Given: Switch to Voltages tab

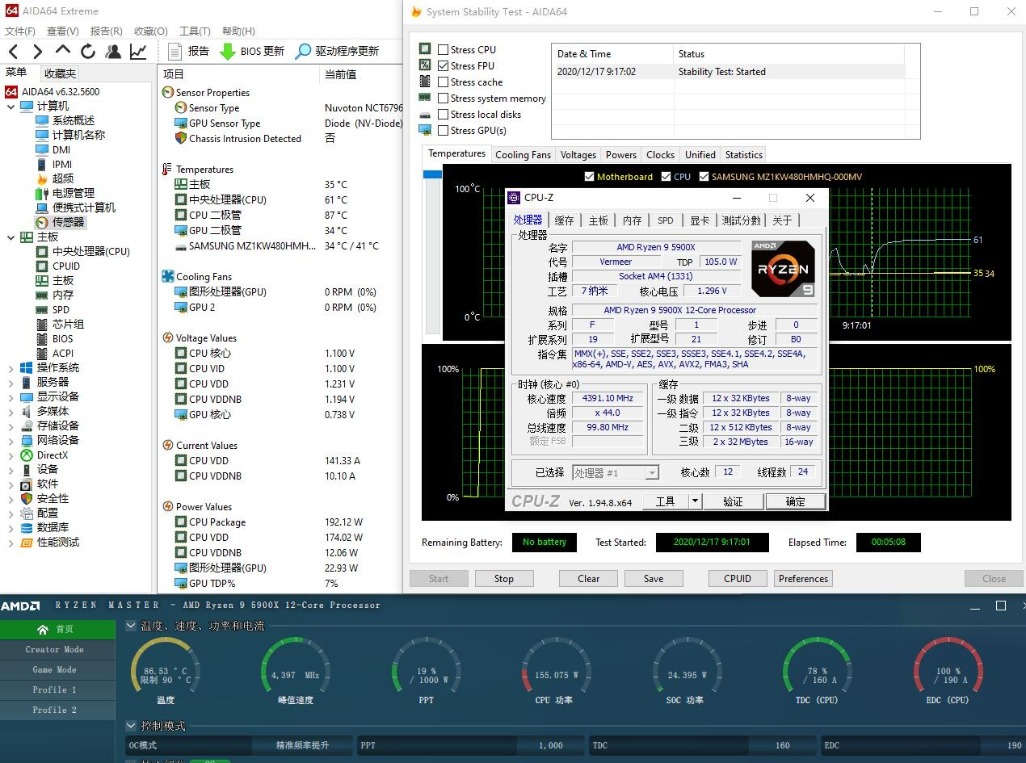Looking at the screenshot, I should tap(578, 155).
